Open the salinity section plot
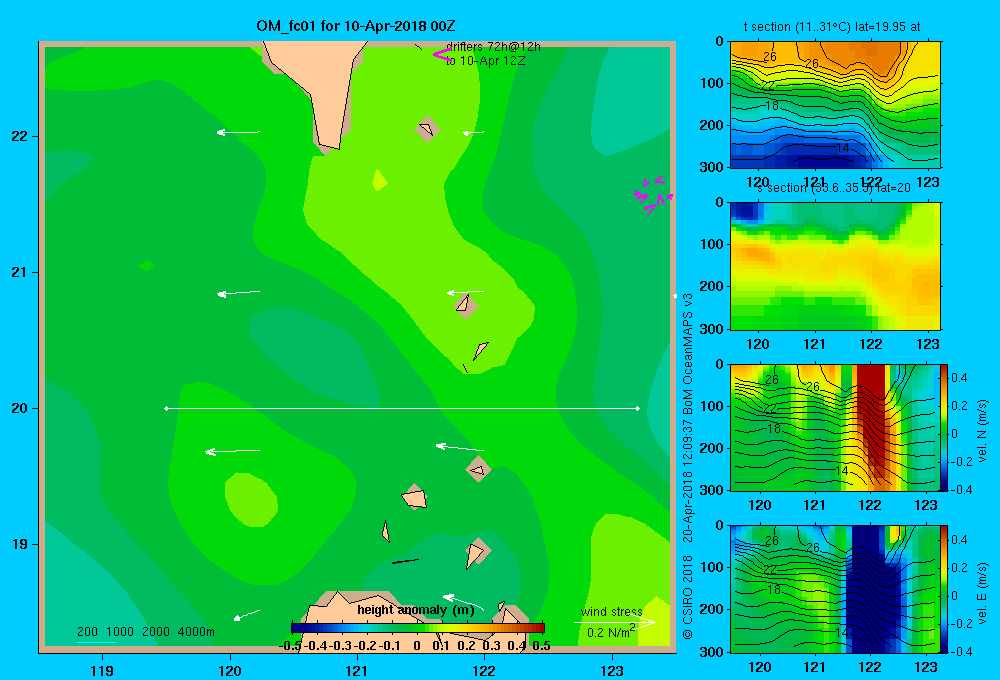The image size is (1000, 680). [x=835, y=266]
